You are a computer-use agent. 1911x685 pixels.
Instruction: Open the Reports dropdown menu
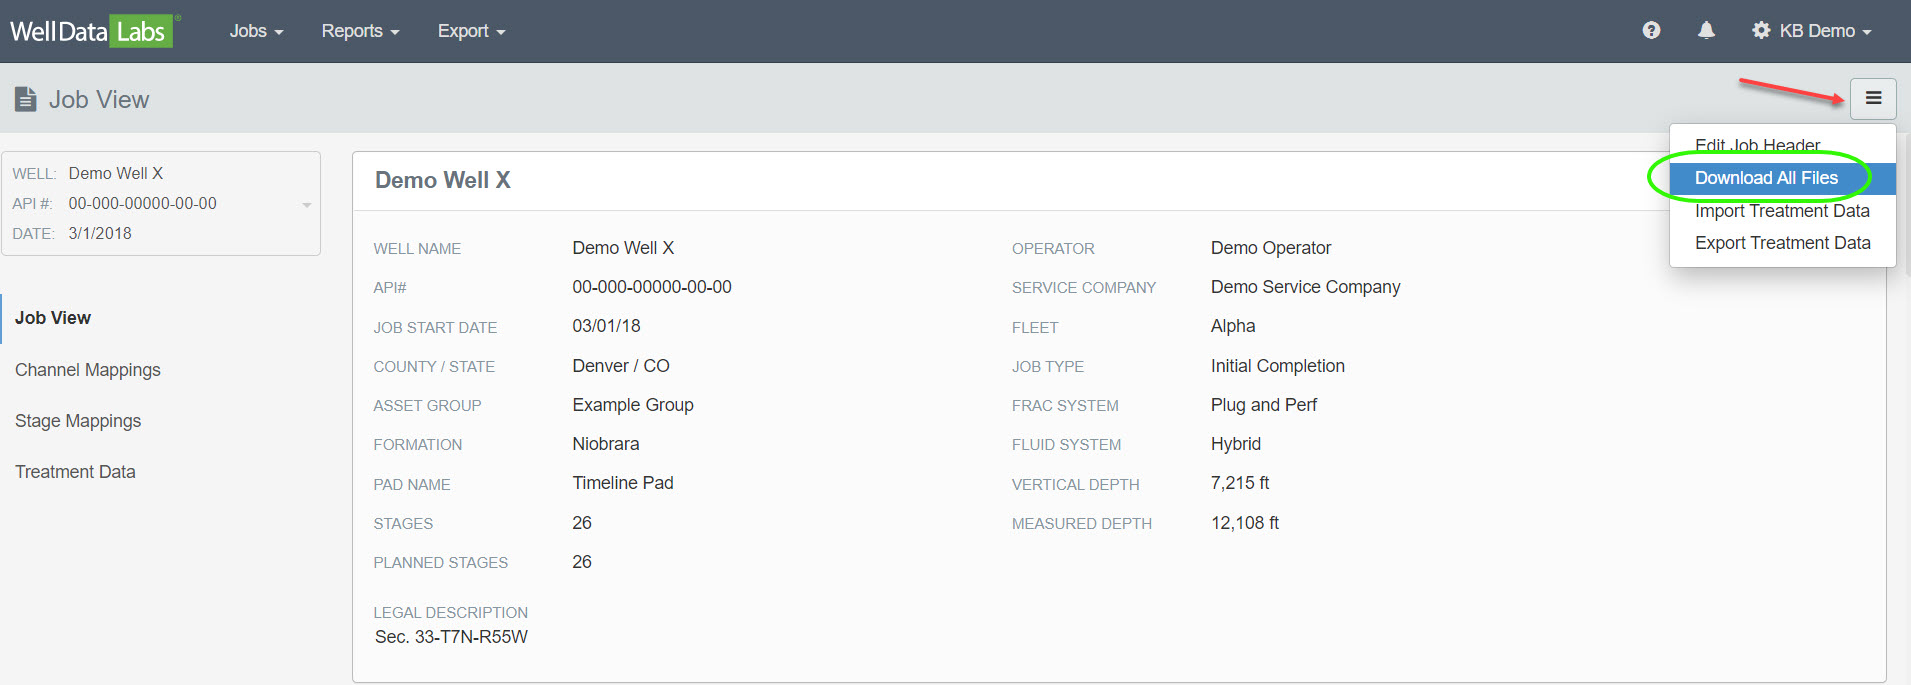(x=360, y=31)
